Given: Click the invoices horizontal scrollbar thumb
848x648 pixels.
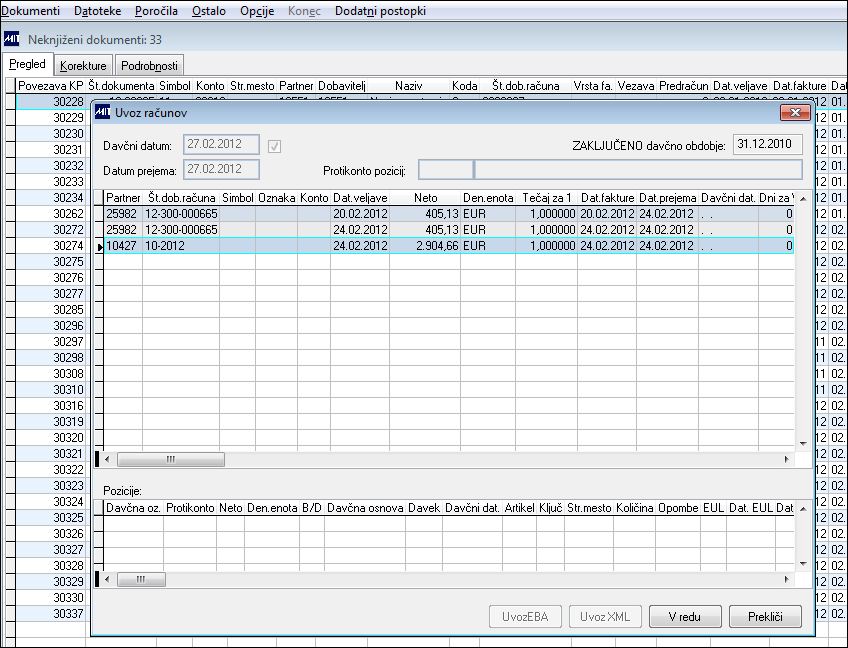Looking at the screenshot, I should click(170, 460).
